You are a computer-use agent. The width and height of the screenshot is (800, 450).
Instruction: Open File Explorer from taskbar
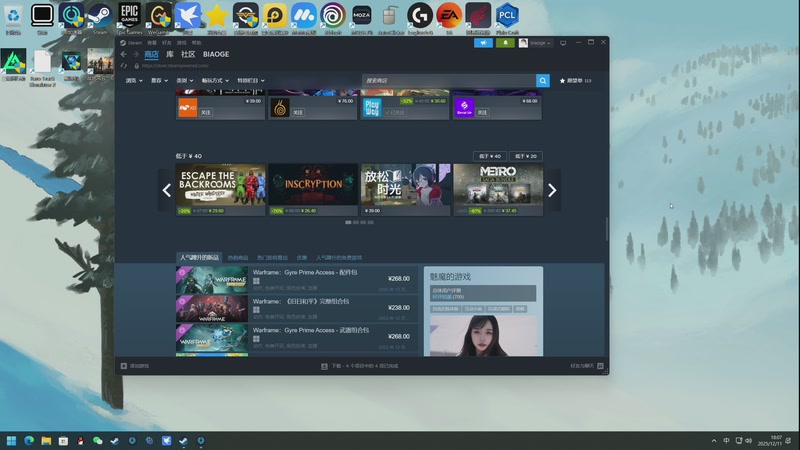[46, 441]
